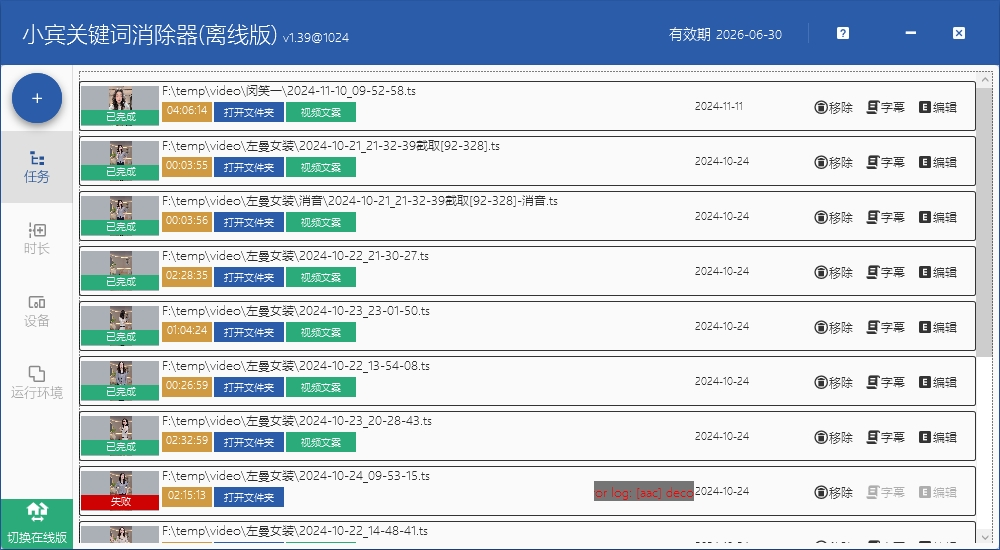Open folder for failed 2024-10-24_09-53-15.ts

[x=249, y=497]
